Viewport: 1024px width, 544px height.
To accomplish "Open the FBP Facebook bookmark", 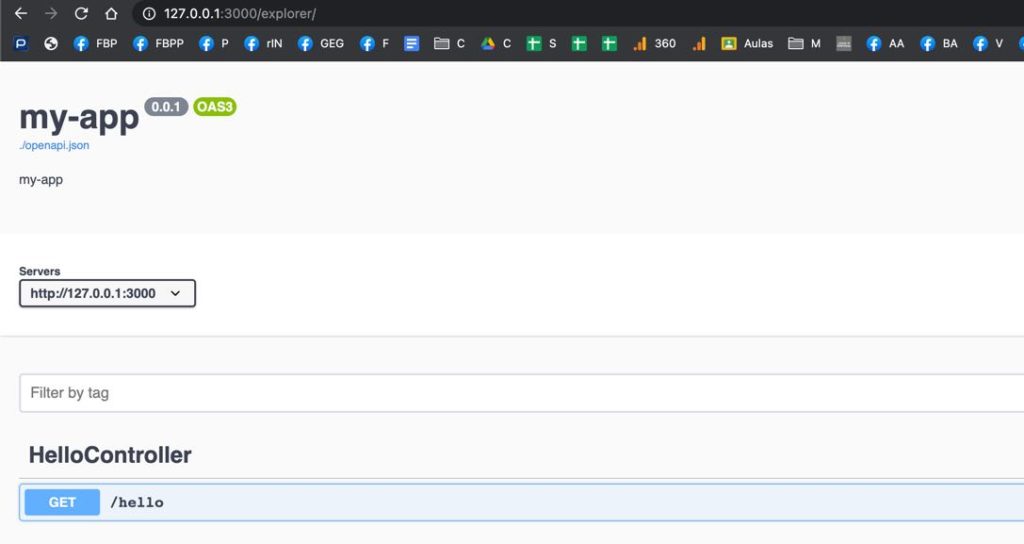I will pyautogui.click(x=95, y=44).
